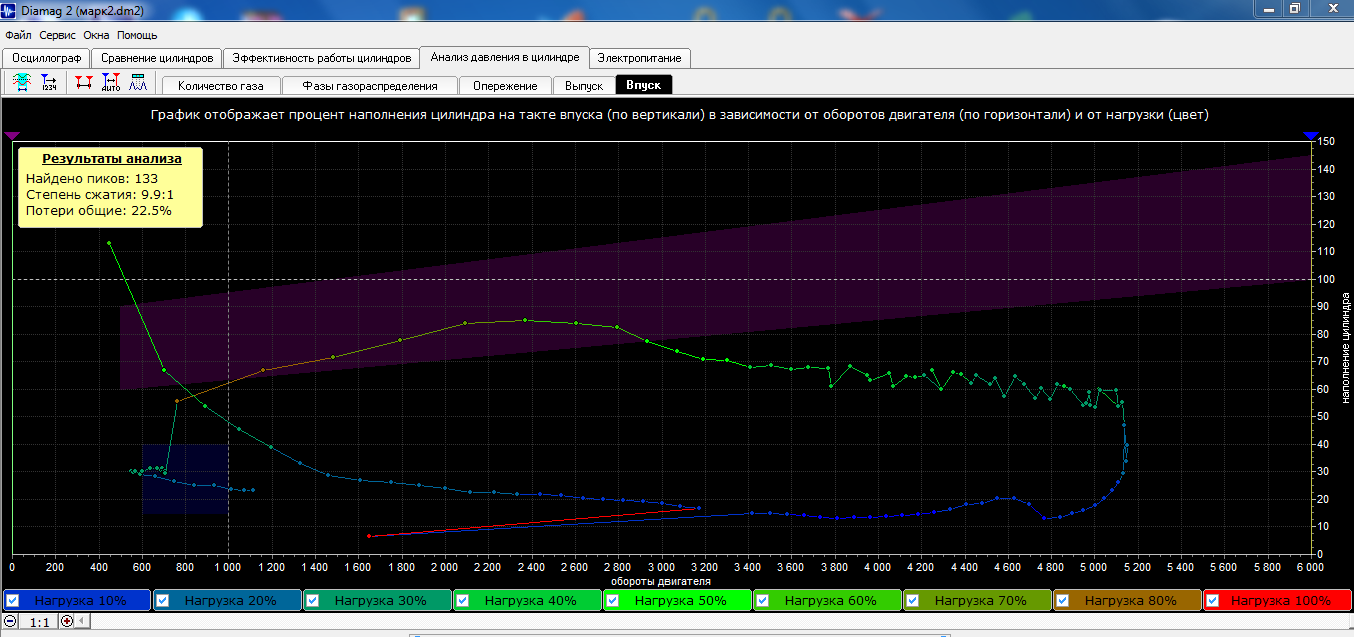
Task: Open the Окна menu
Action: [x=96, y=34]
